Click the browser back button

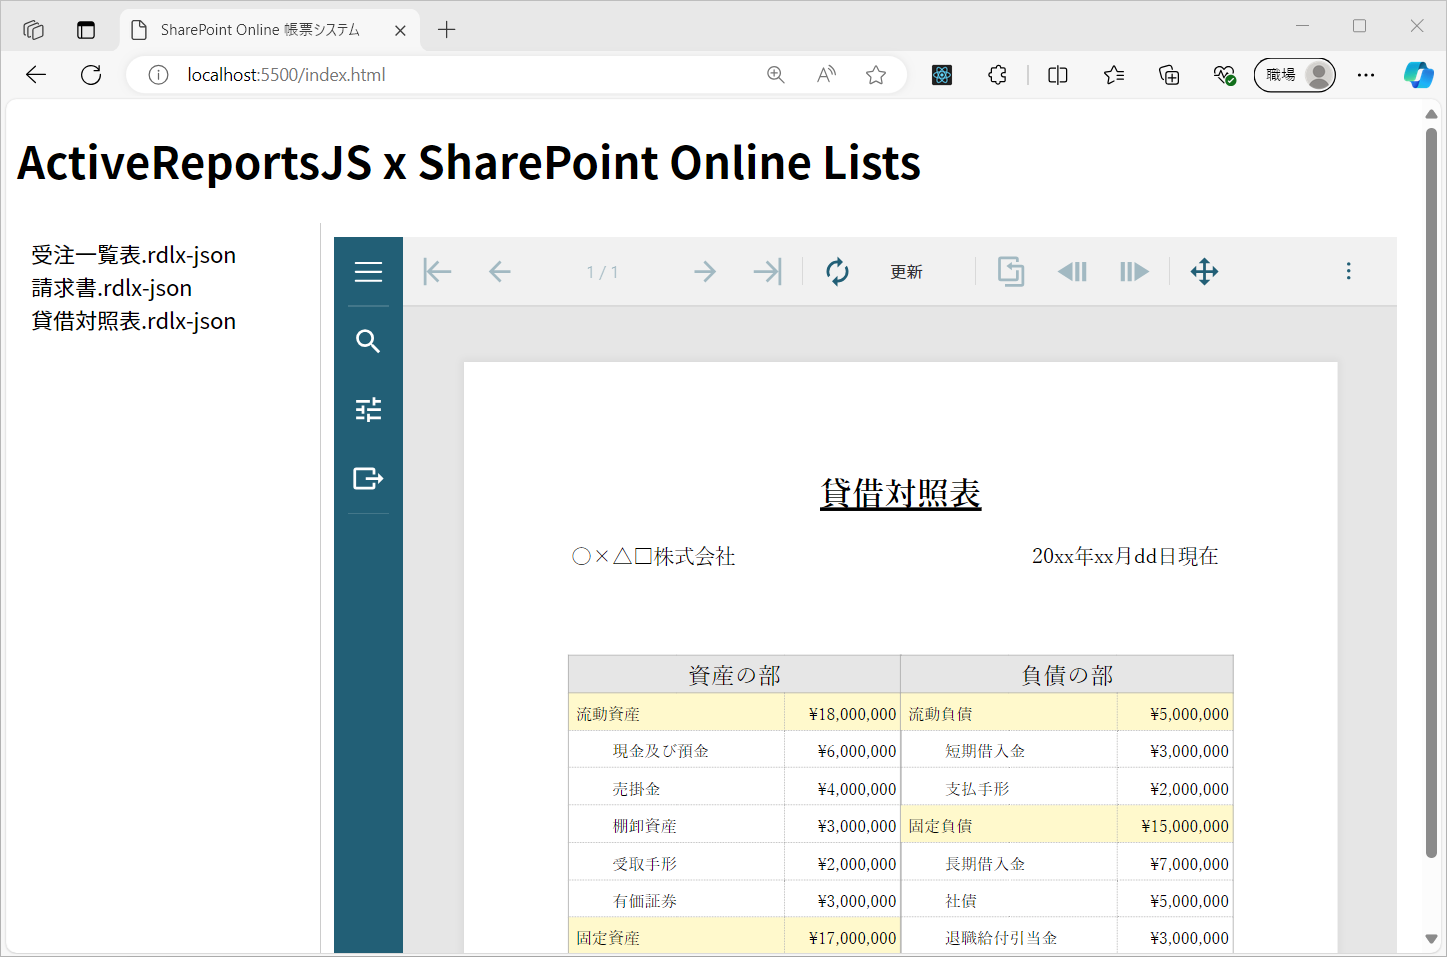click(x=36, y=75)
